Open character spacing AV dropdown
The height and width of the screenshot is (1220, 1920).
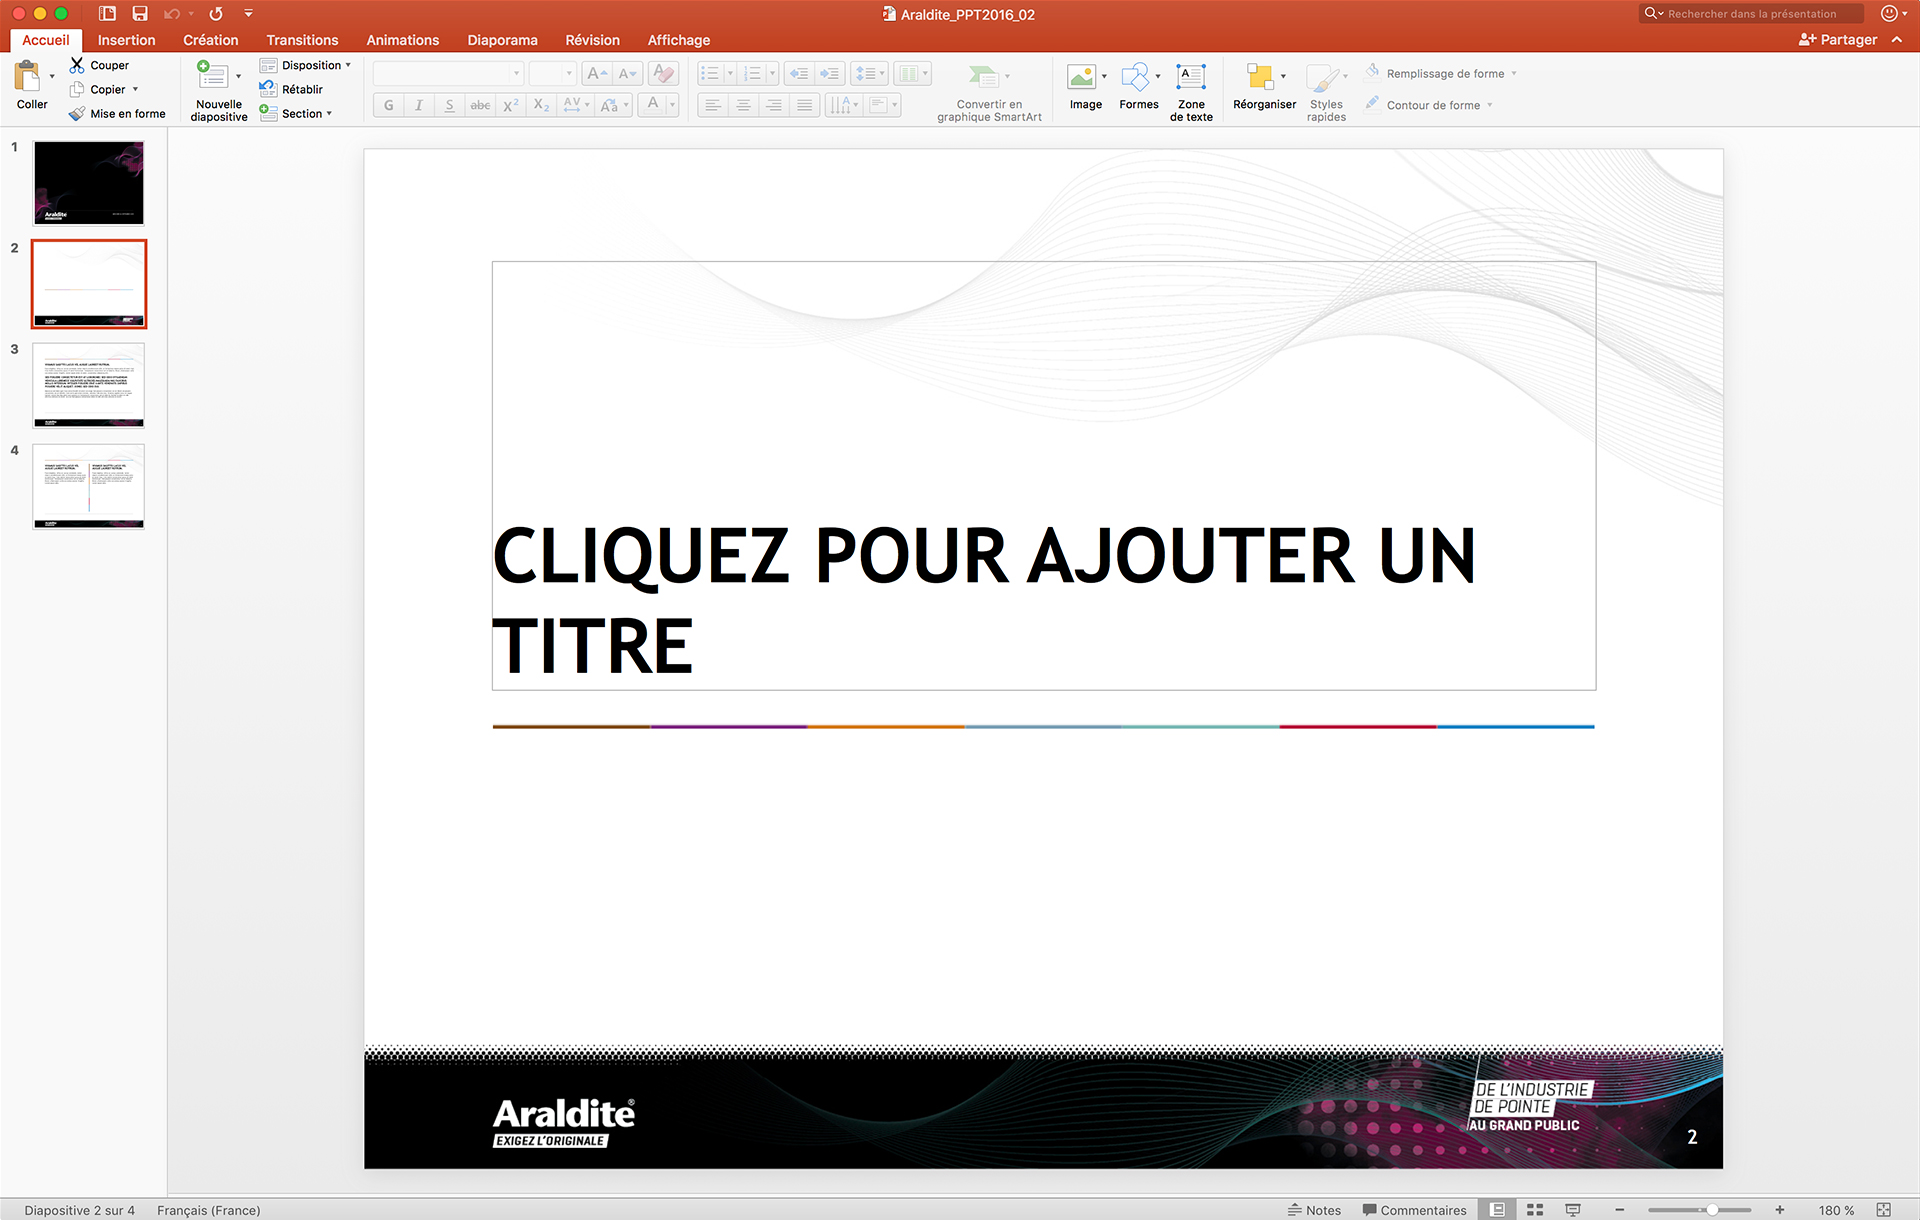click(576, 105)
